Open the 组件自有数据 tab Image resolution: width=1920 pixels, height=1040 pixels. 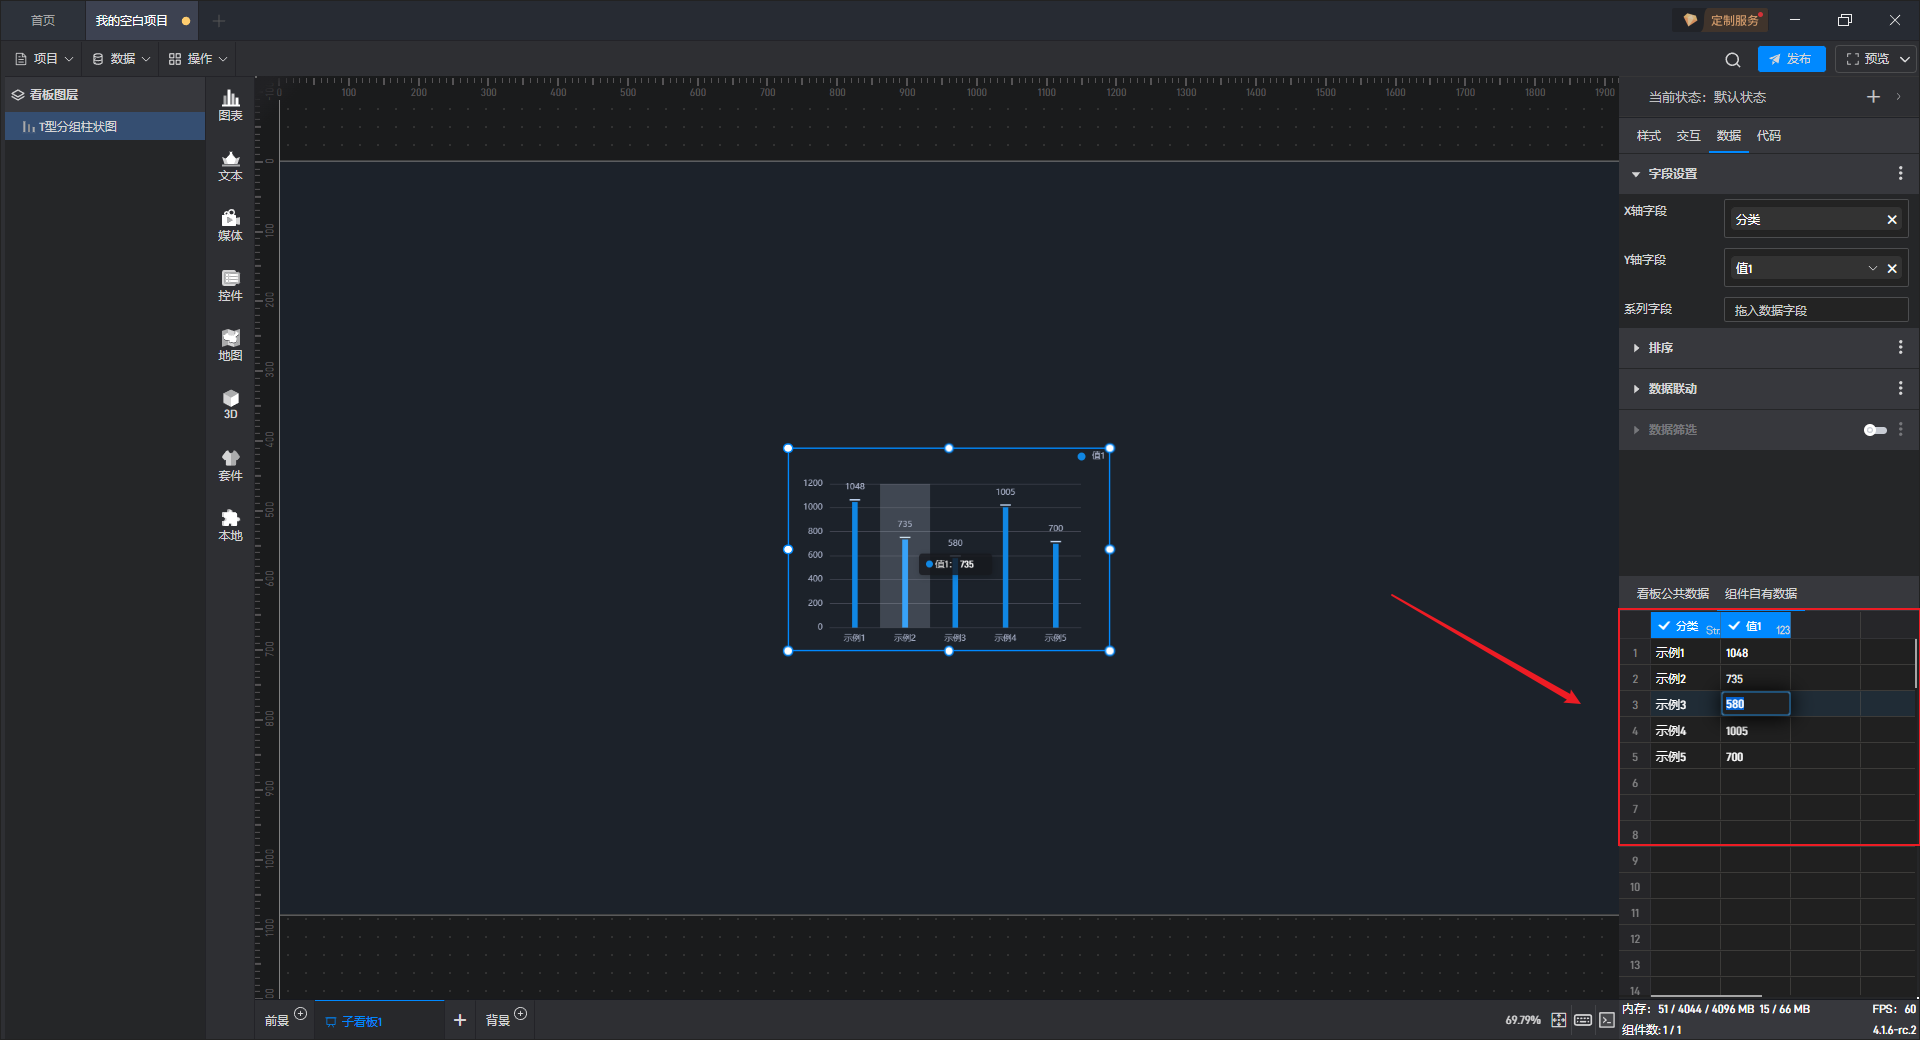(x=1760, y=594)
